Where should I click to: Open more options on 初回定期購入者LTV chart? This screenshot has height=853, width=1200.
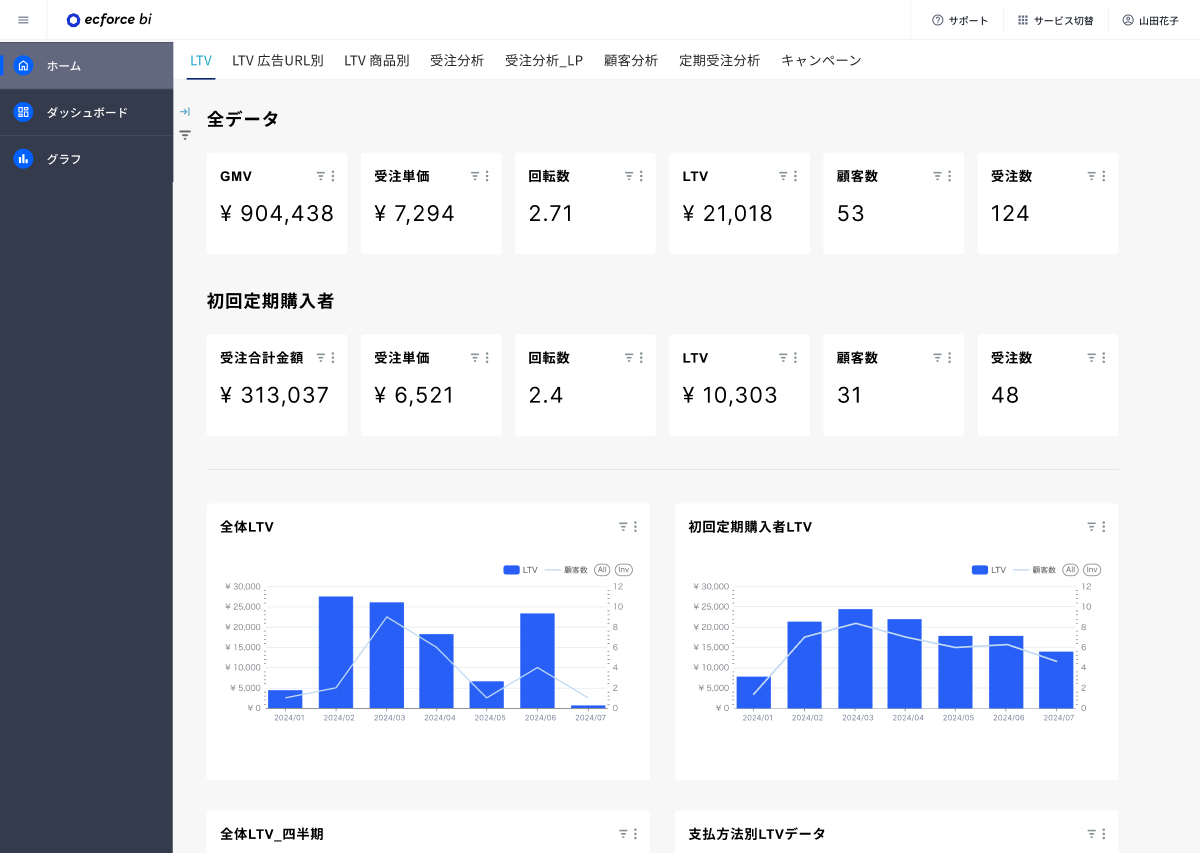click(x=1103, y=527)
